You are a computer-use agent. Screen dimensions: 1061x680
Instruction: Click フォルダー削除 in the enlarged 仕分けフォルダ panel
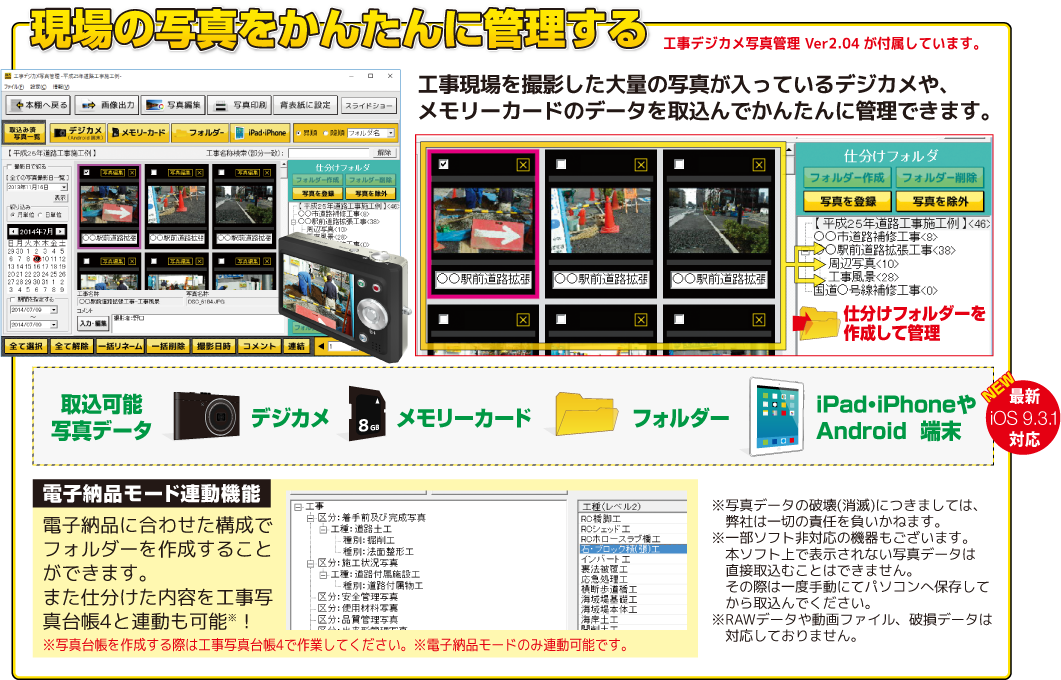pyautogui.click(x=939, y=178)
